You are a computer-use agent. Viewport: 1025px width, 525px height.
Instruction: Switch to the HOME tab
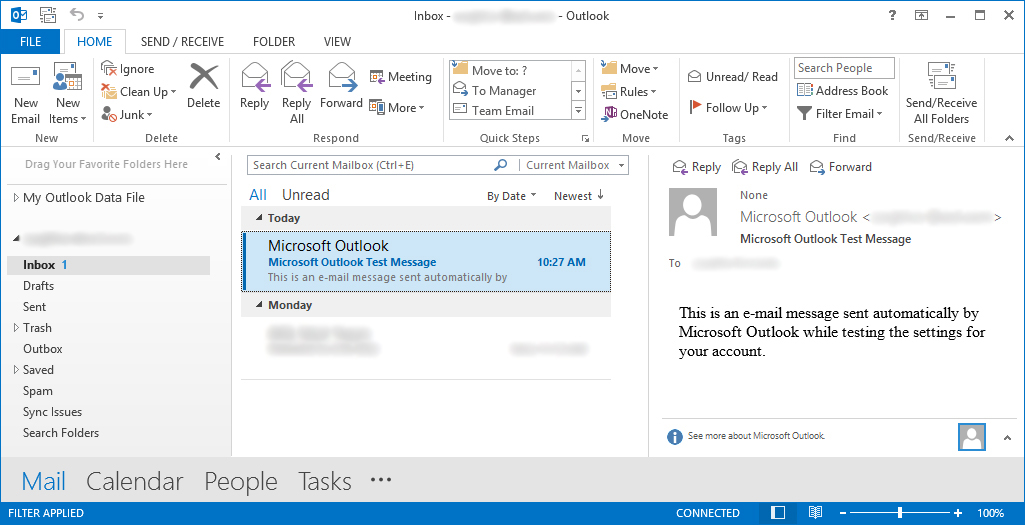point(94,41)
